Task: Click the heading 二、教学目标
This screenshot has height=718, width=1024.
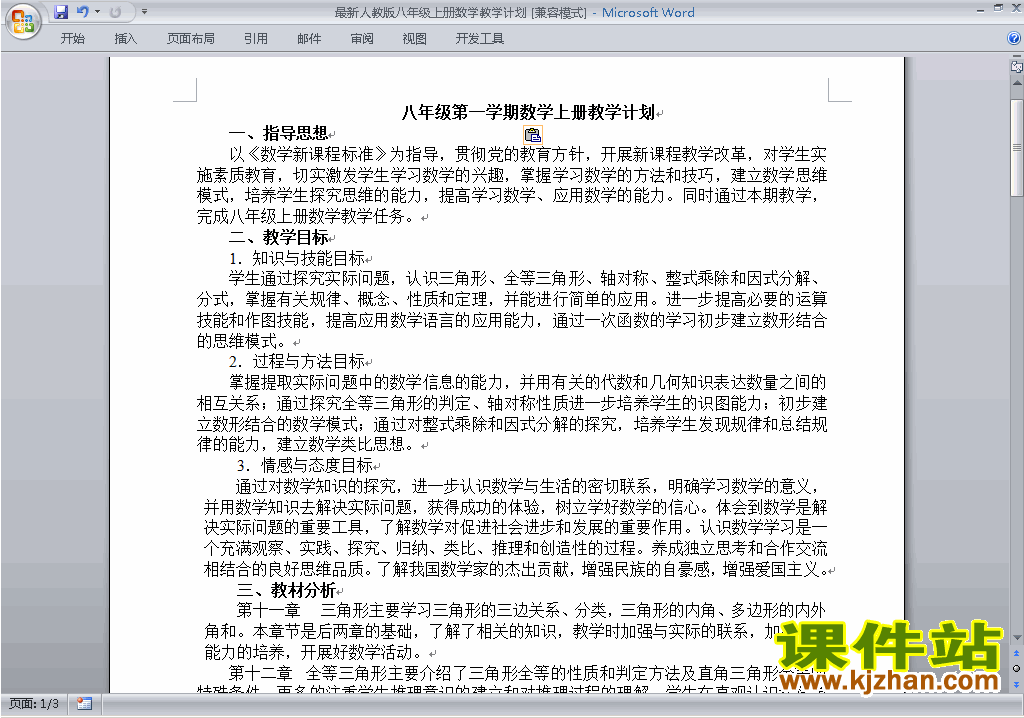Action: 278,237
